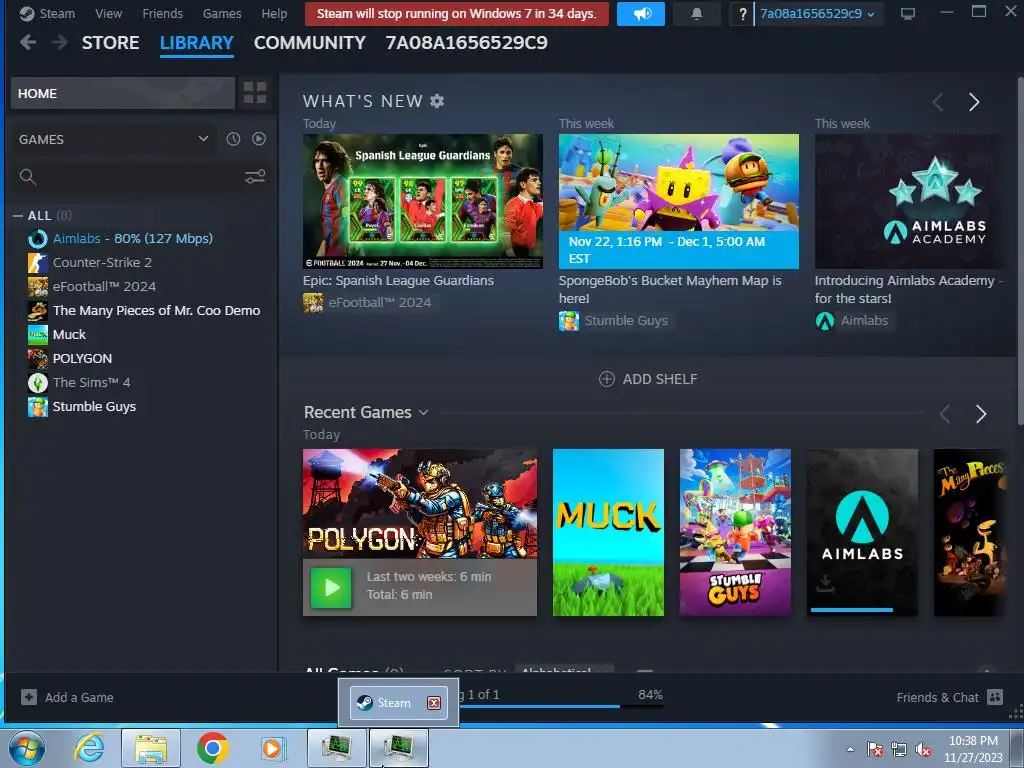Open the Games menu
Screen dimensions: 1024x768
pos(222,14)
